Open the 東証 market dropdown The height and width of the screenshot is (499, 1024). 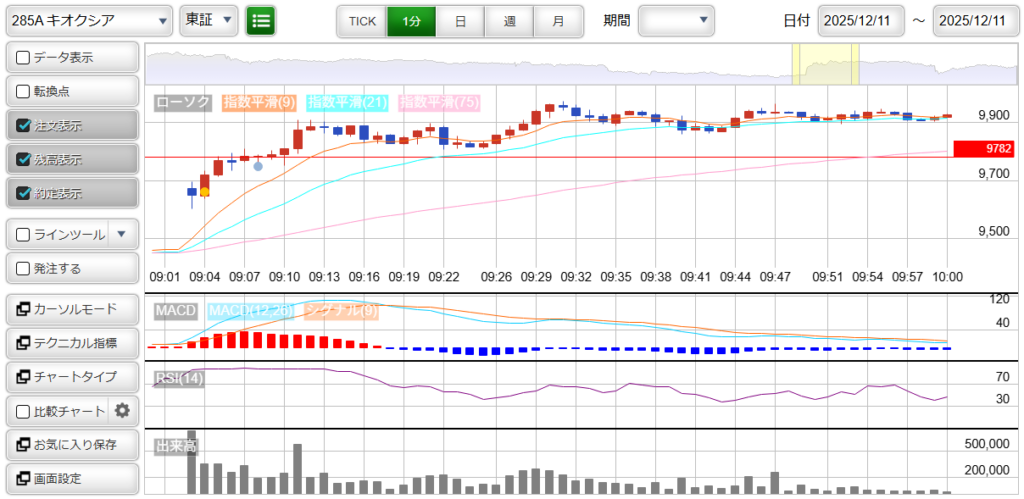point(209,20)
